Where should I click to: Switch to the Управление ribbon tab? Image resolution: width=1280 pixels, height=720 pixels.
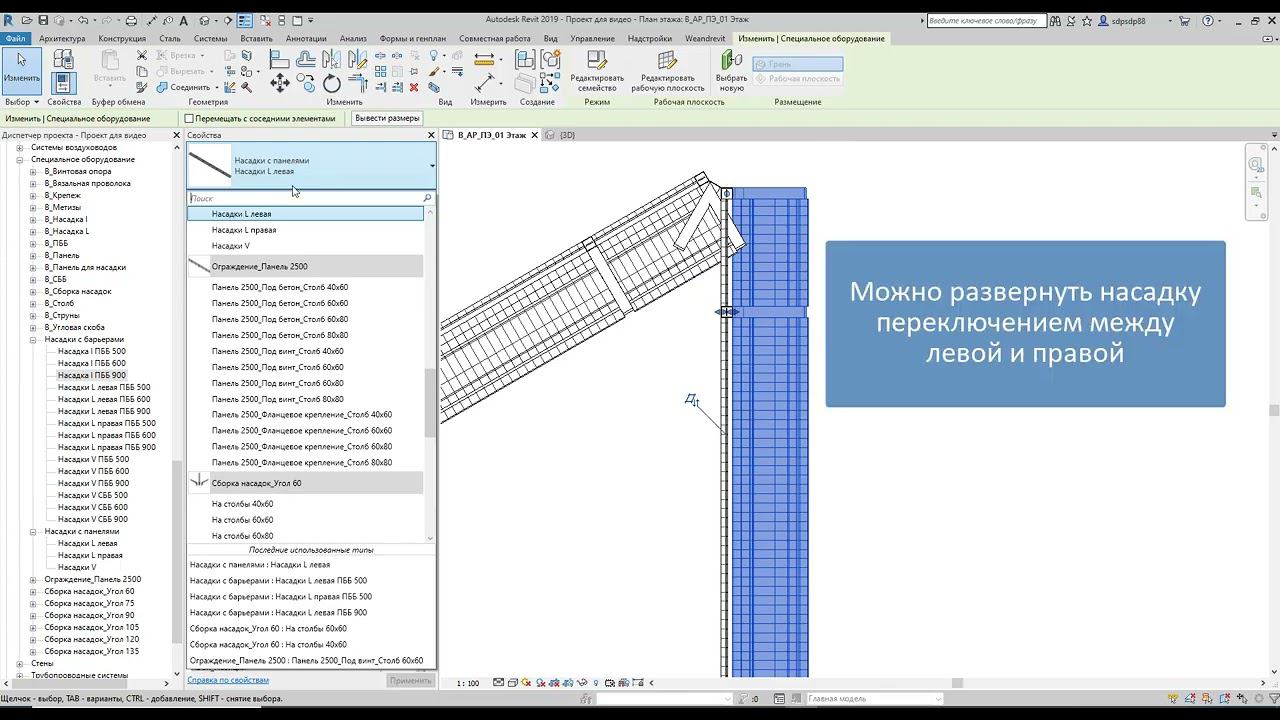(x=592, y=38)
